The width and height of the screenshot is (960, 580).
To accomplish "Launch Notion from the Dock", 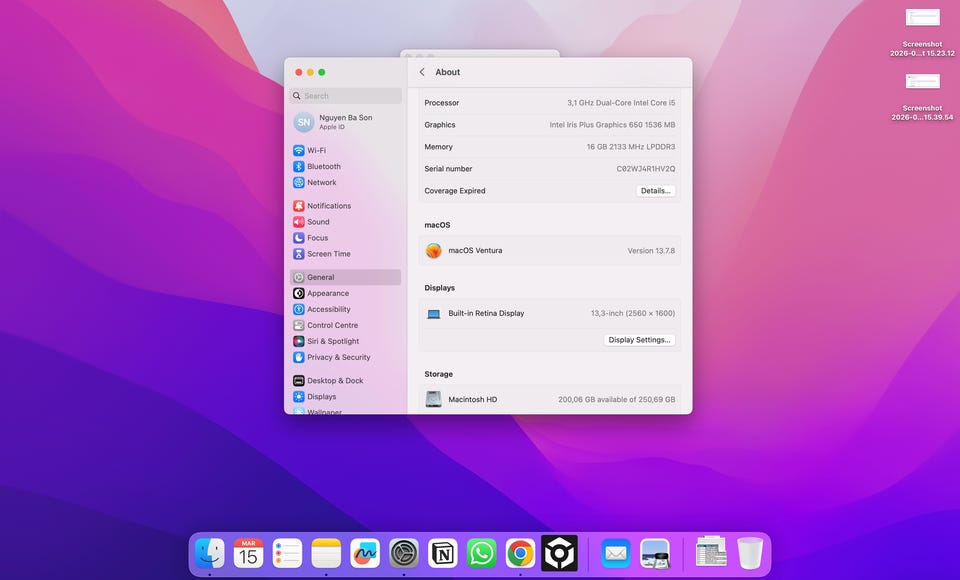I will [443, 553].
